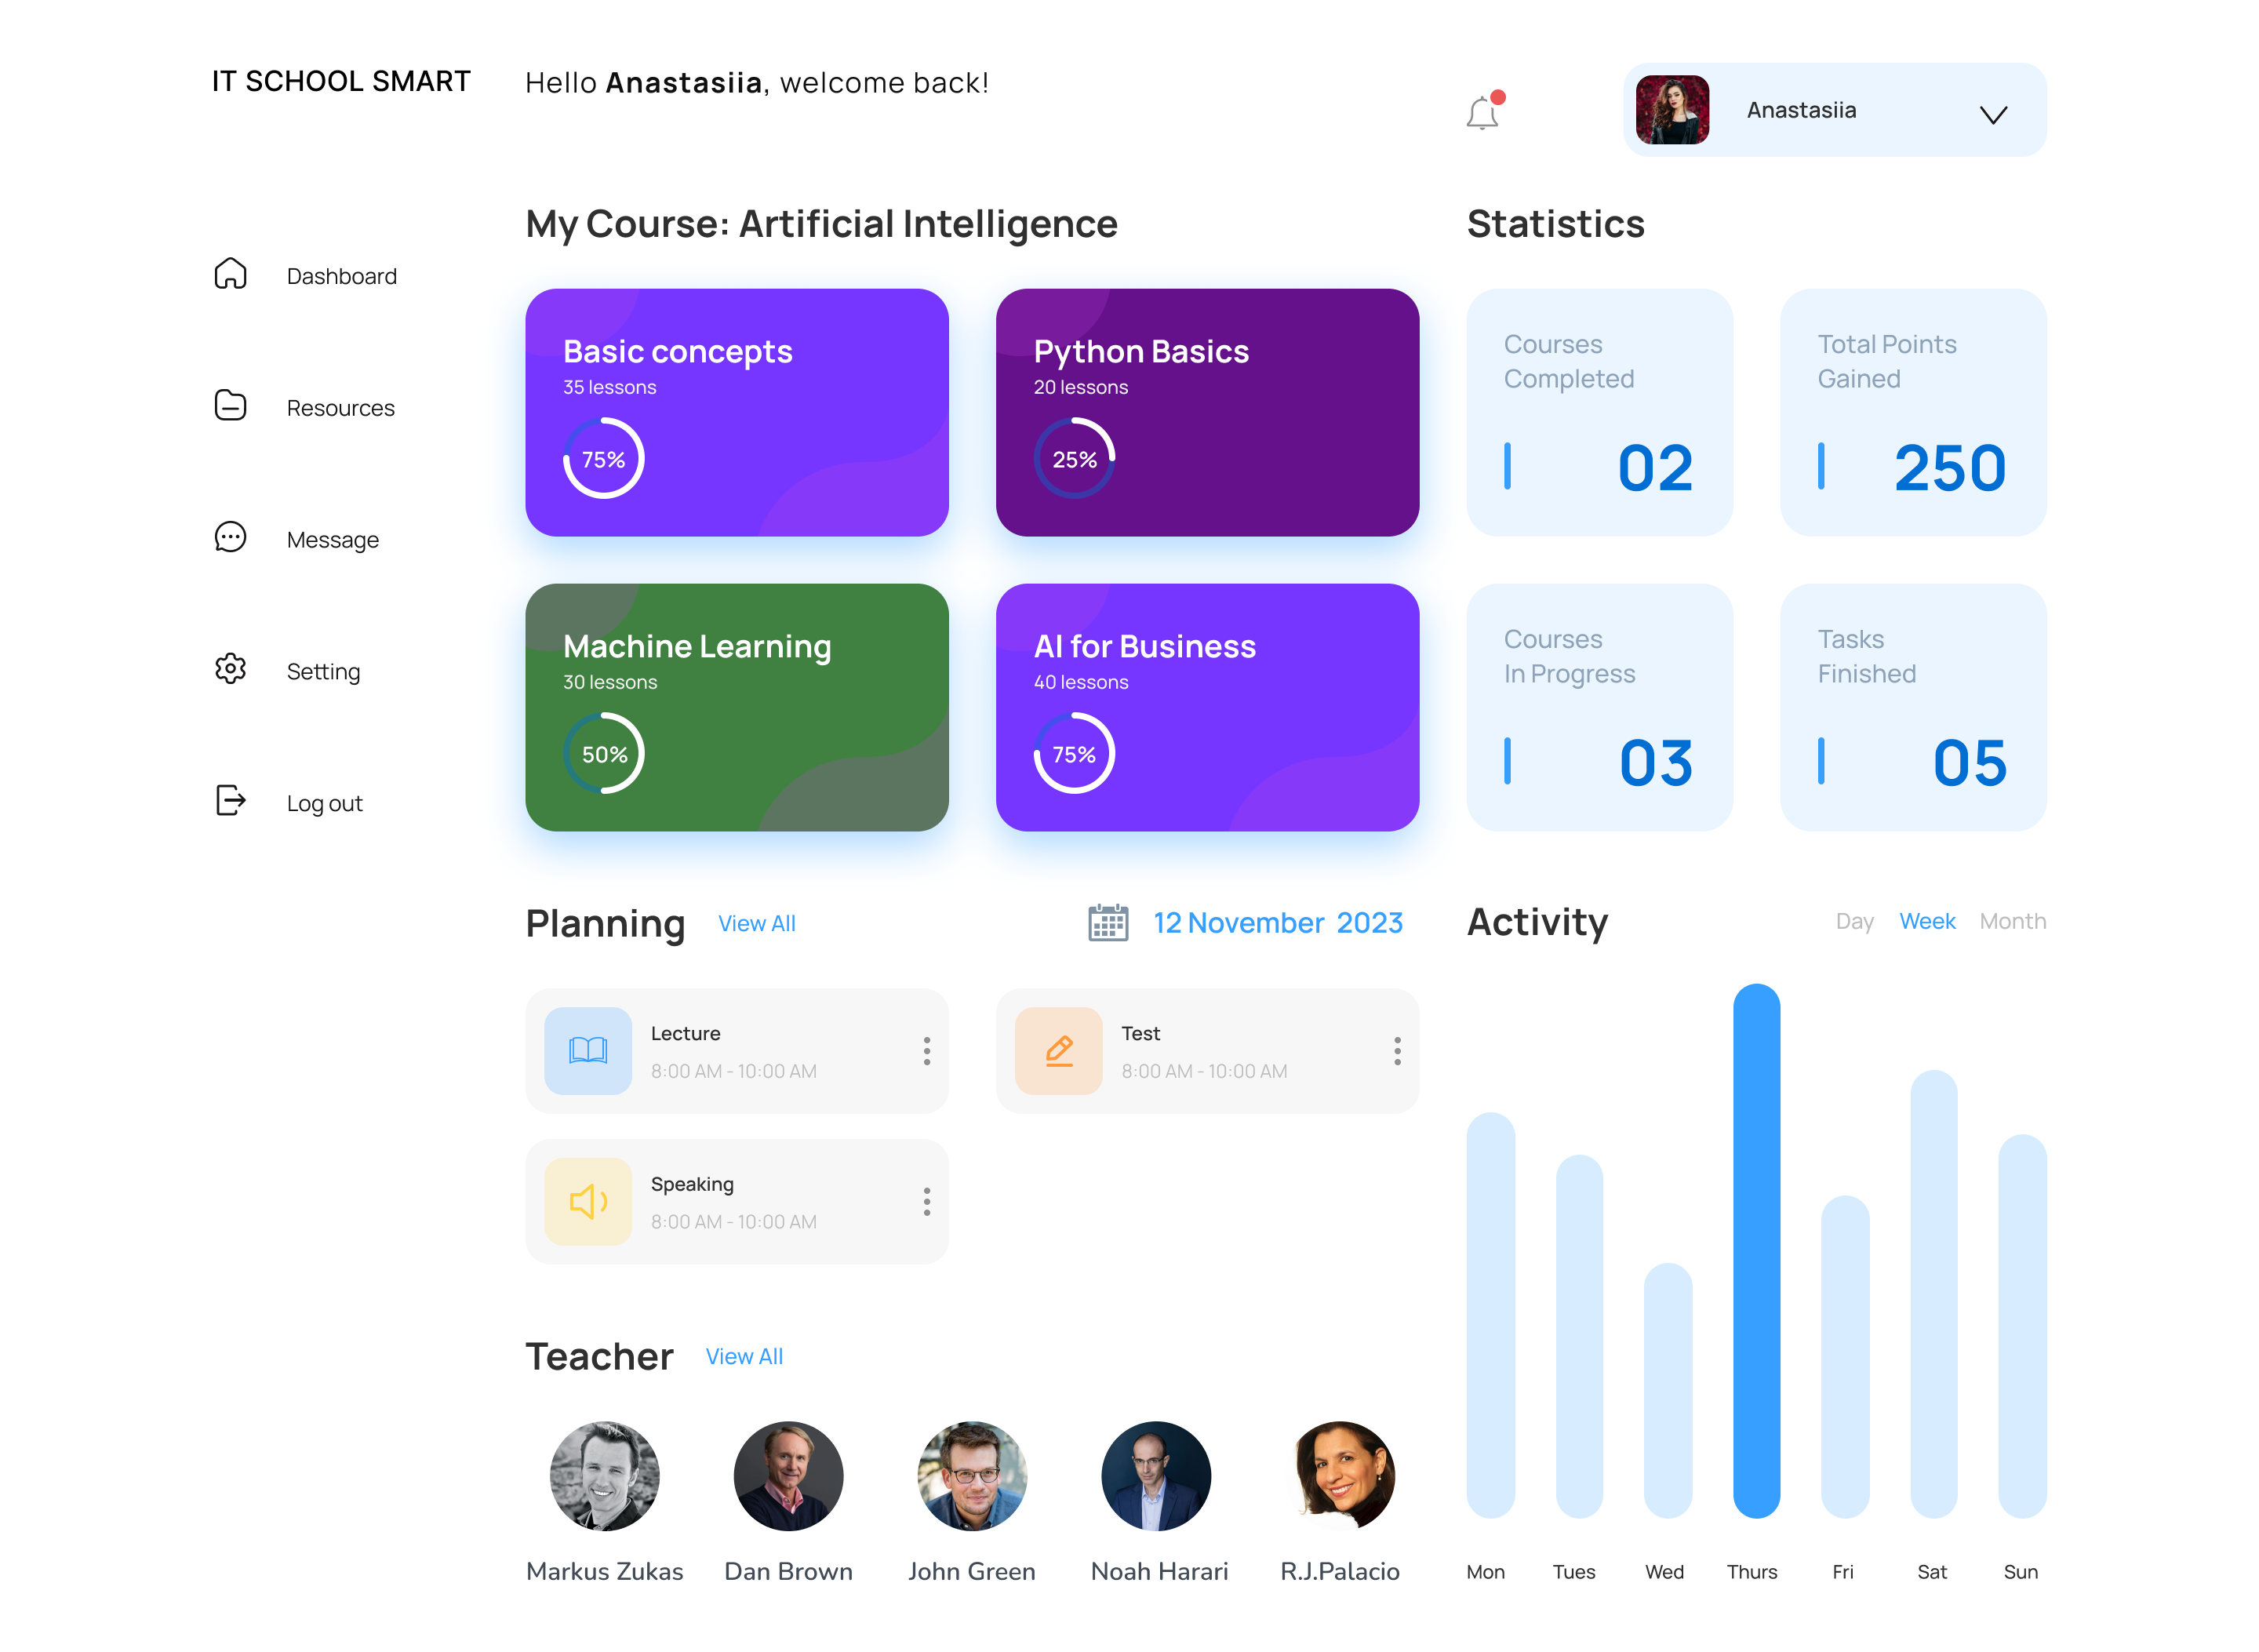
Task: Select the Week activity tab
Action: pos(1927,922)
